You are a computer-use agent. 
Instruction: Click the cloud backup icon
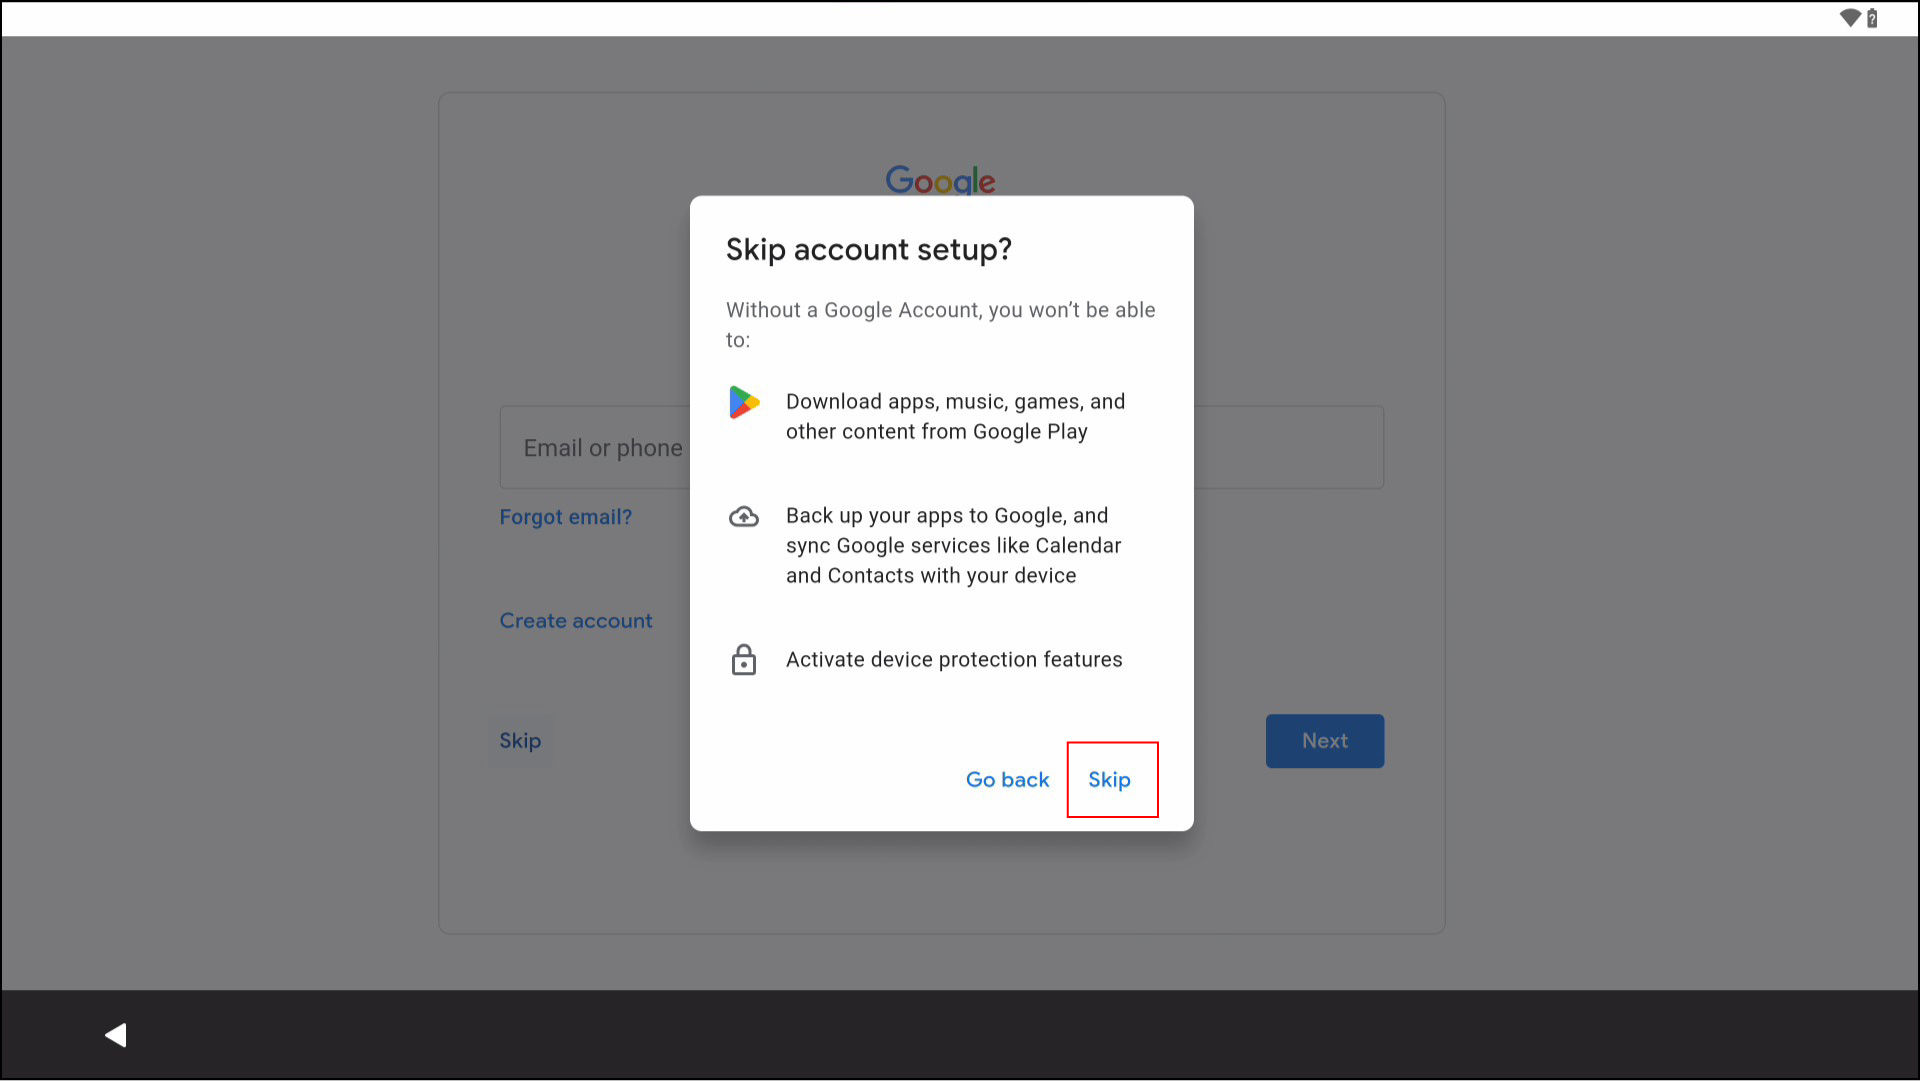click(x=744, y=517)
